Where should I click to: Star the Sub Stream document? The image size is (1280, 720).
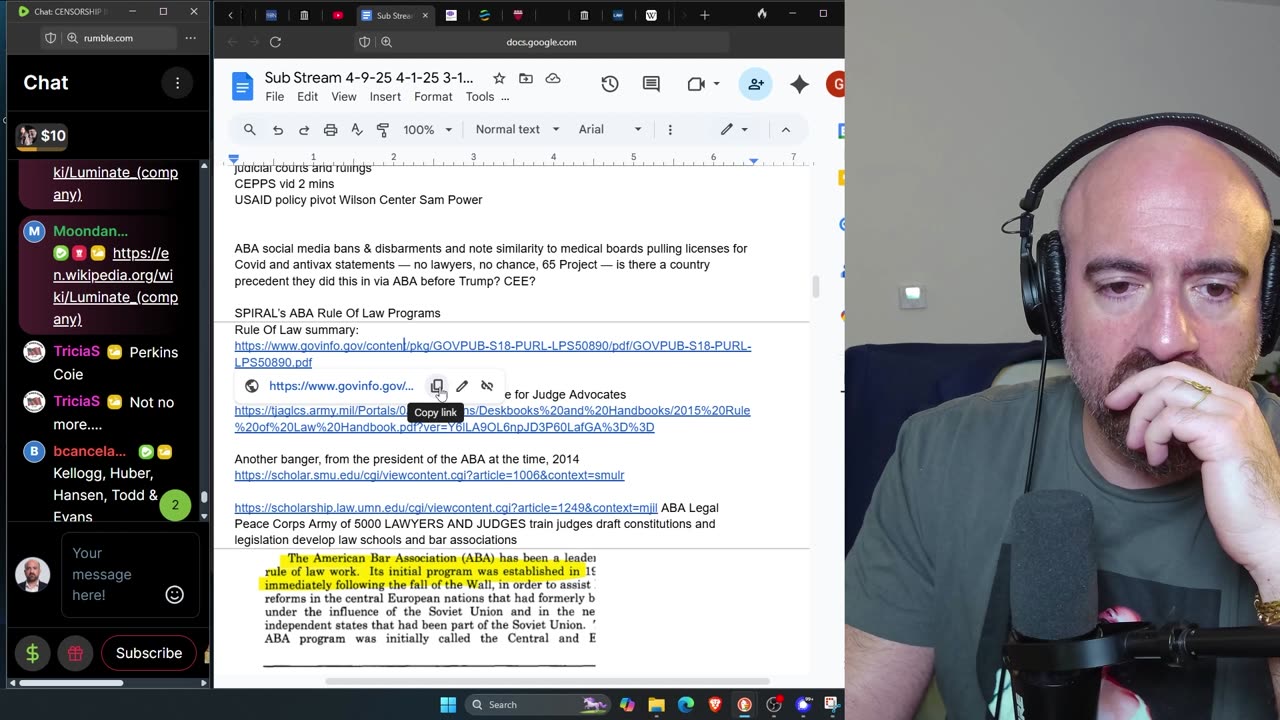[x=499, y=78]
